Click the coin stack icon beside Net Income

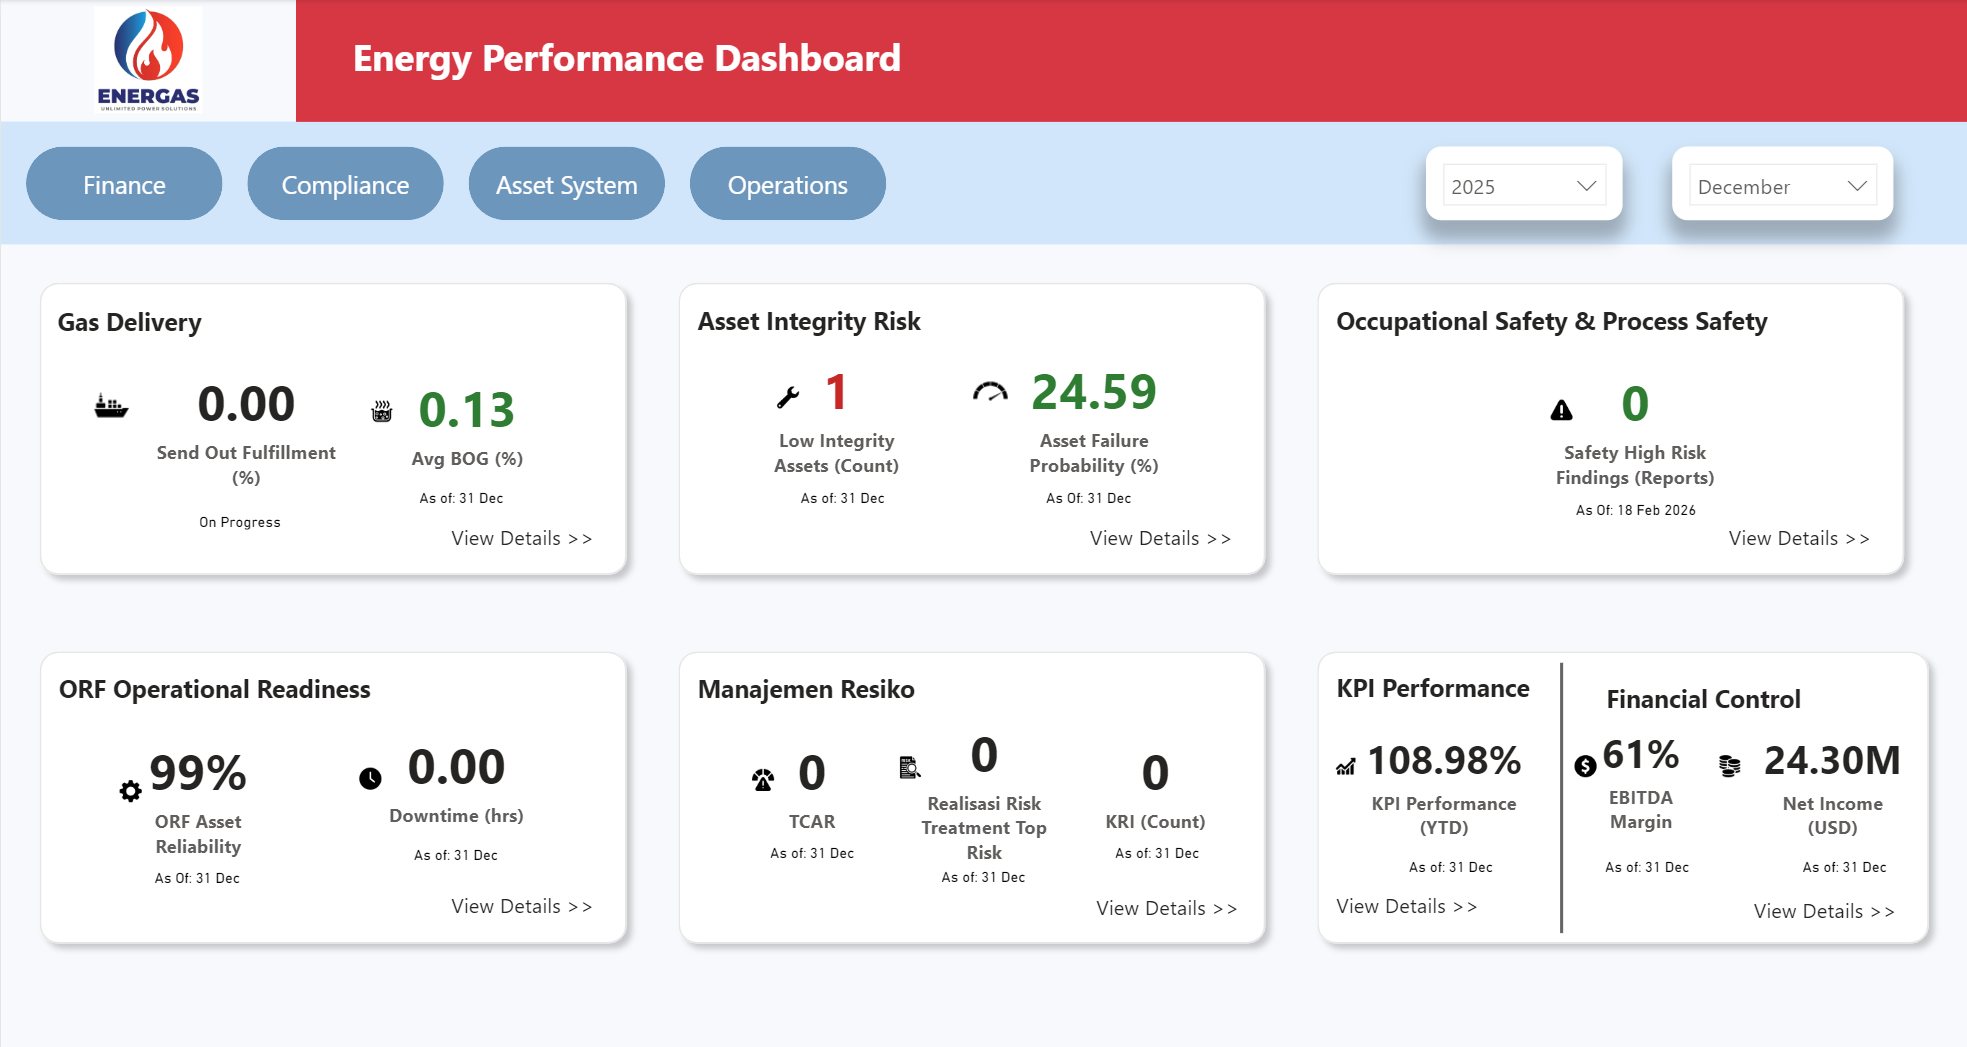click(1730, 766)
